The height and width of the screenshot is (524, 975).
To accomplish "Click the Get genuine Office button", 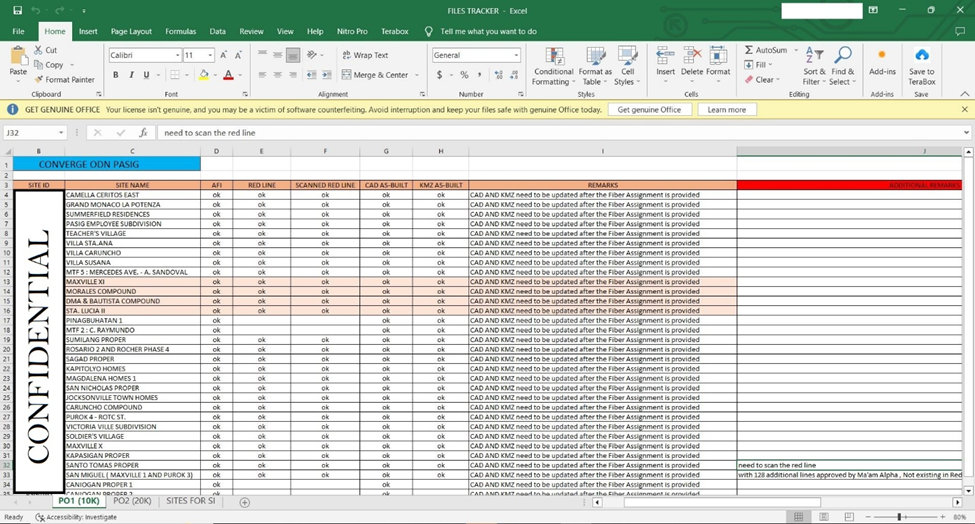I will point(649,109).
